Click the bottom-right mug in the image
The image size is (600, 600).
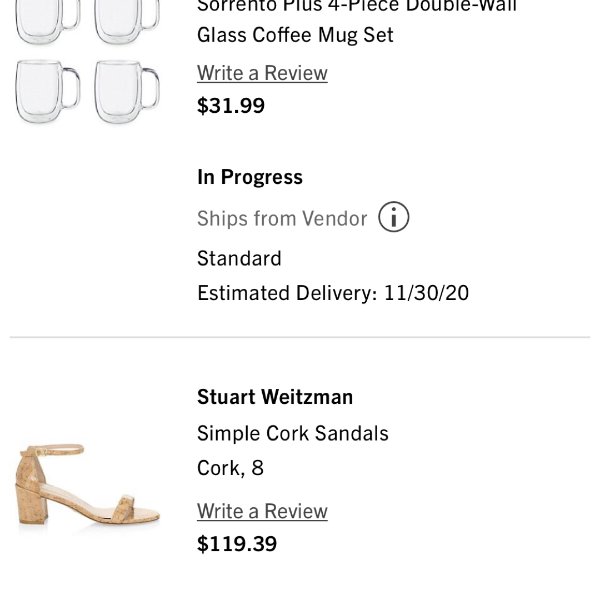(127, 92)
